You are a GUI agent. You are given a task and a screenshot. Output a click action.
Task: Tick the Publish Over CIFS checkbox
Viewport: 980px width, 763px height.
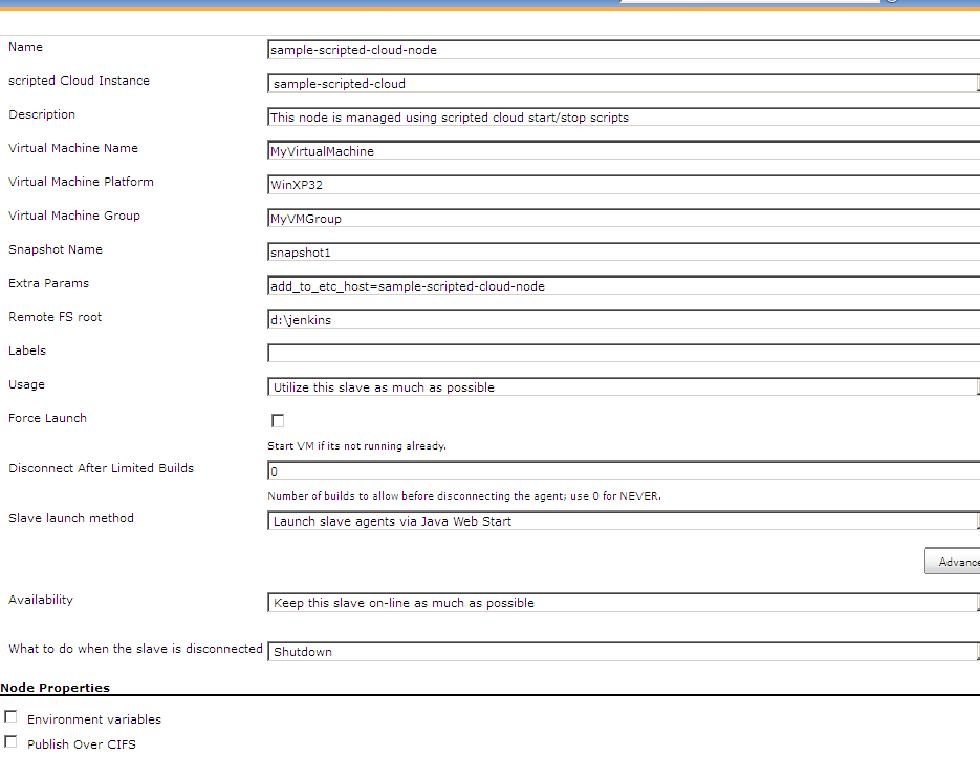point(11,742)
